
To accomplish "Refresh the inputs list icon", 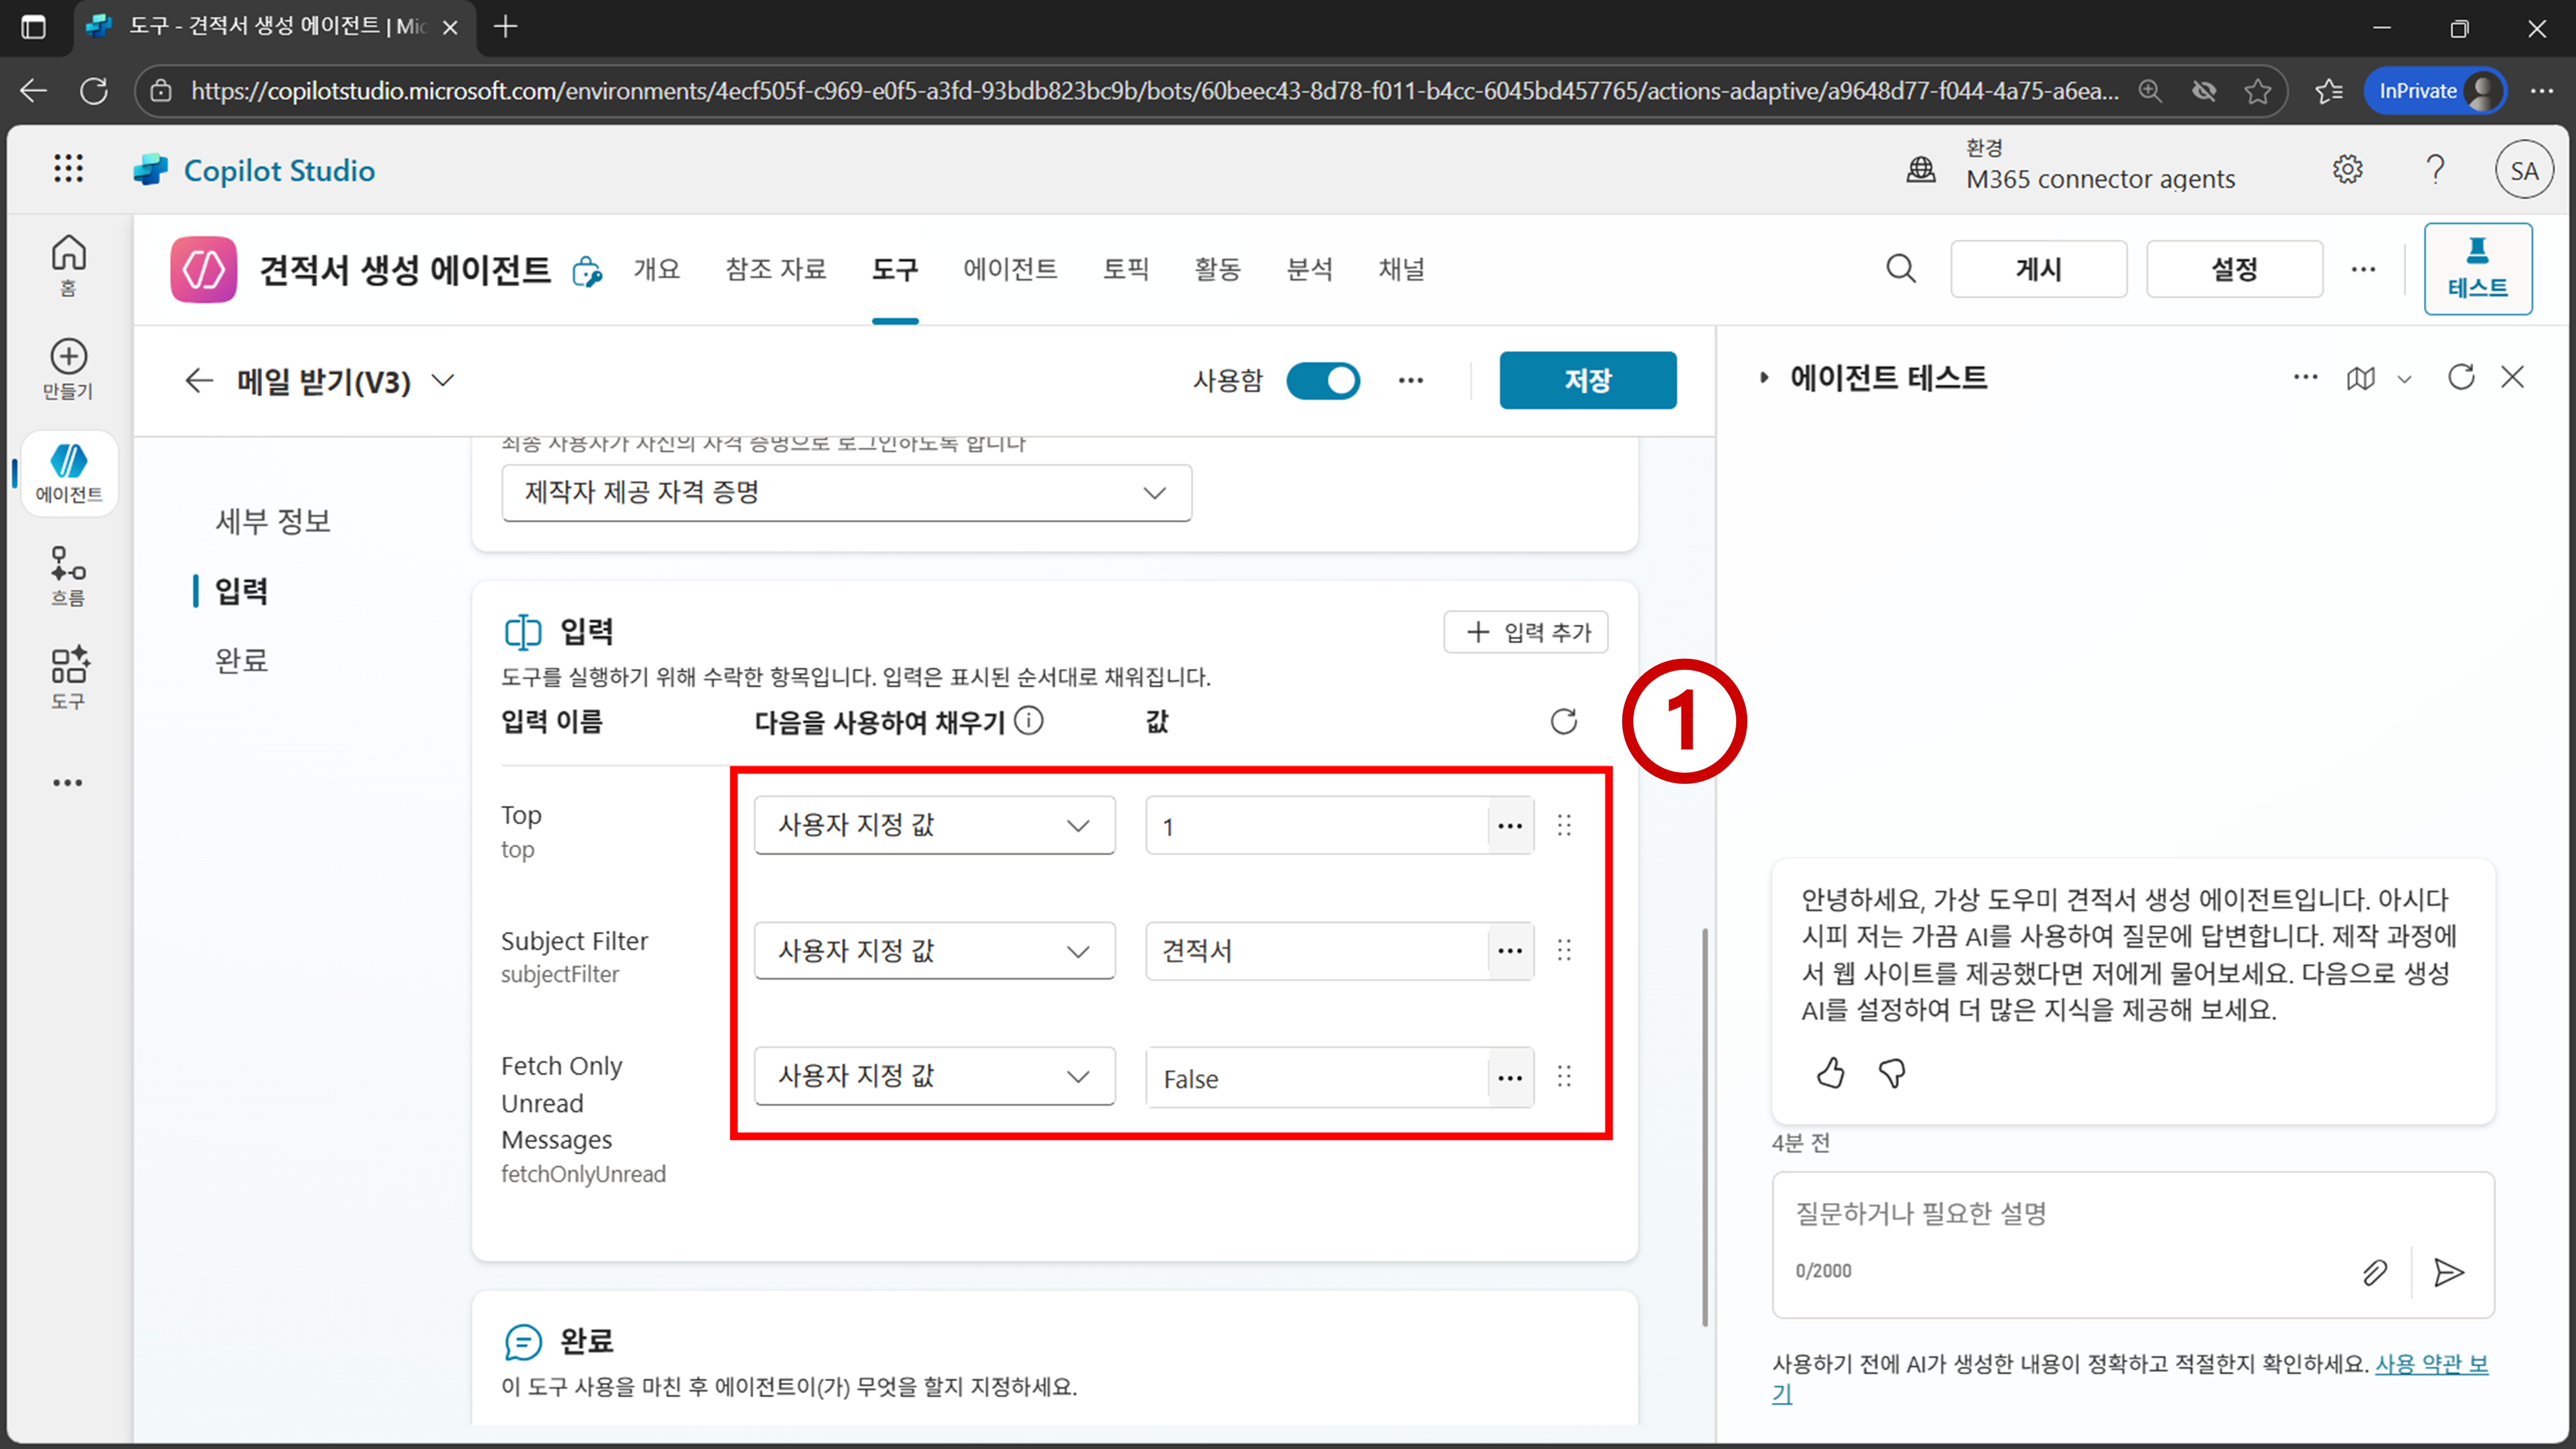I will click(1563, 721).
